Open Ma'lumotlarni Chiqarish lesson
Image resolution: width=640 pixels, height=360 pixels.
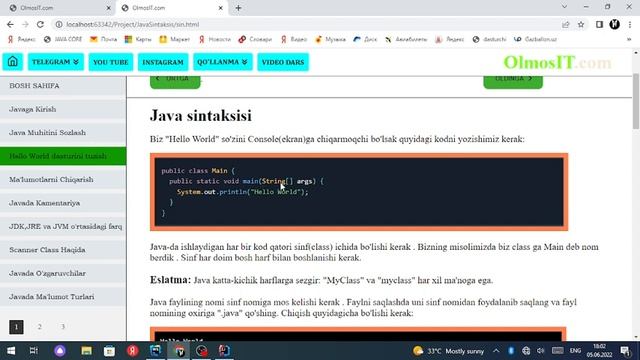(x=63, y=180)
